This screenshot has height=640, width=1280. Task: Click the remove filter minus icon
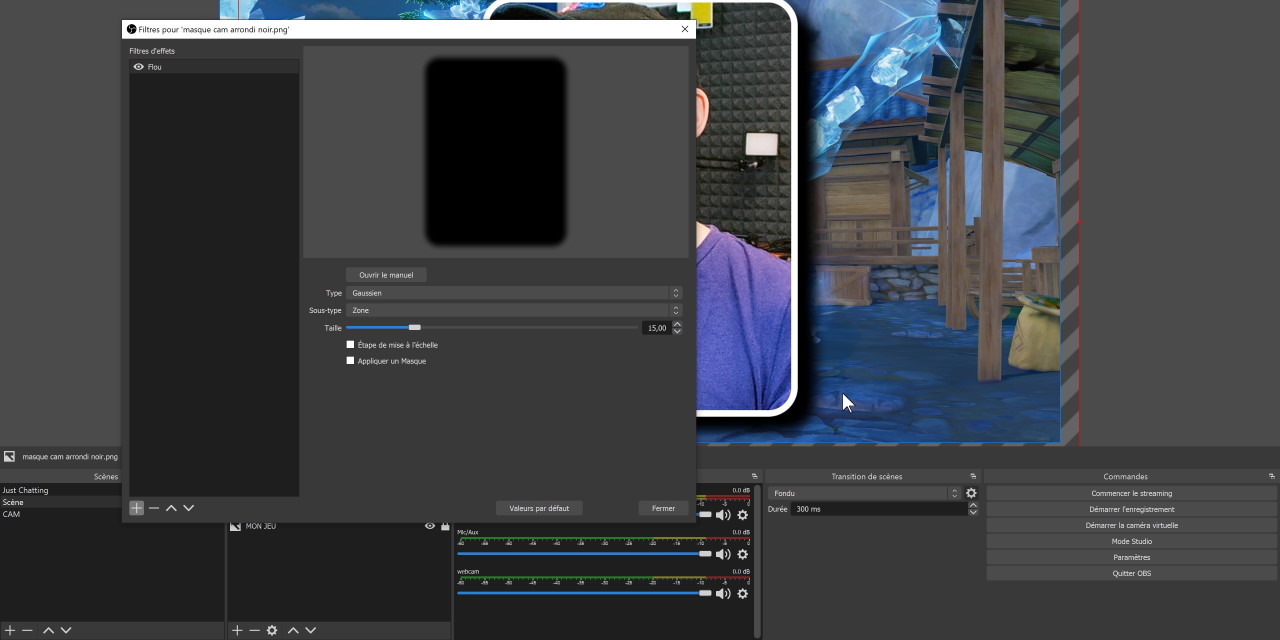[x=154, y=508]
